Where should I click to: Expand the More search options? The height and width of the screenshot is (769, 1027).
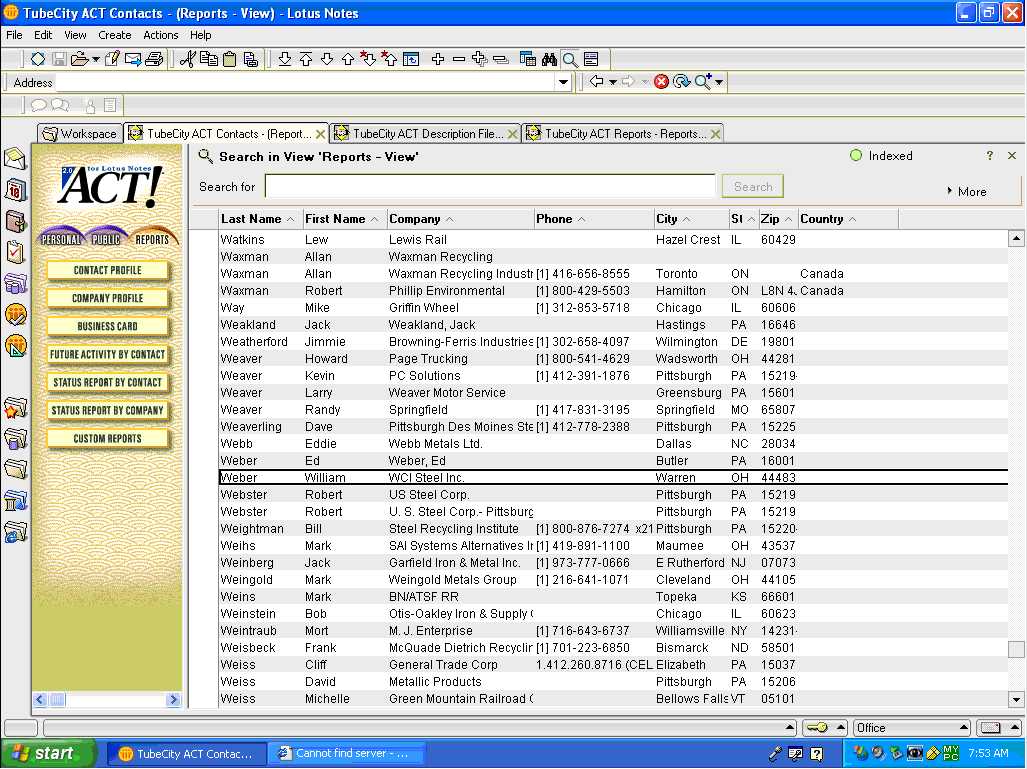(967, 191)
